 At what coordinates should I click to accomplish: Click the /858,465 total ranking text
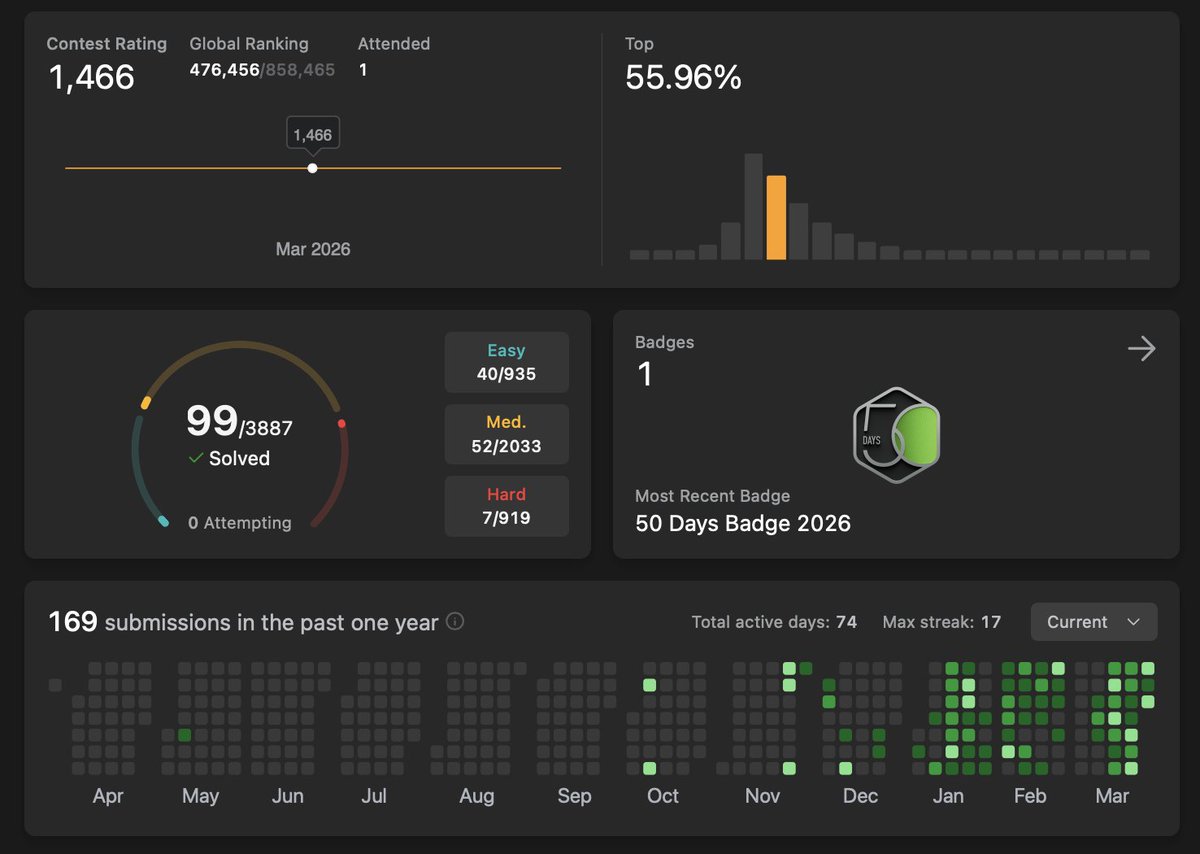(298, 70)
